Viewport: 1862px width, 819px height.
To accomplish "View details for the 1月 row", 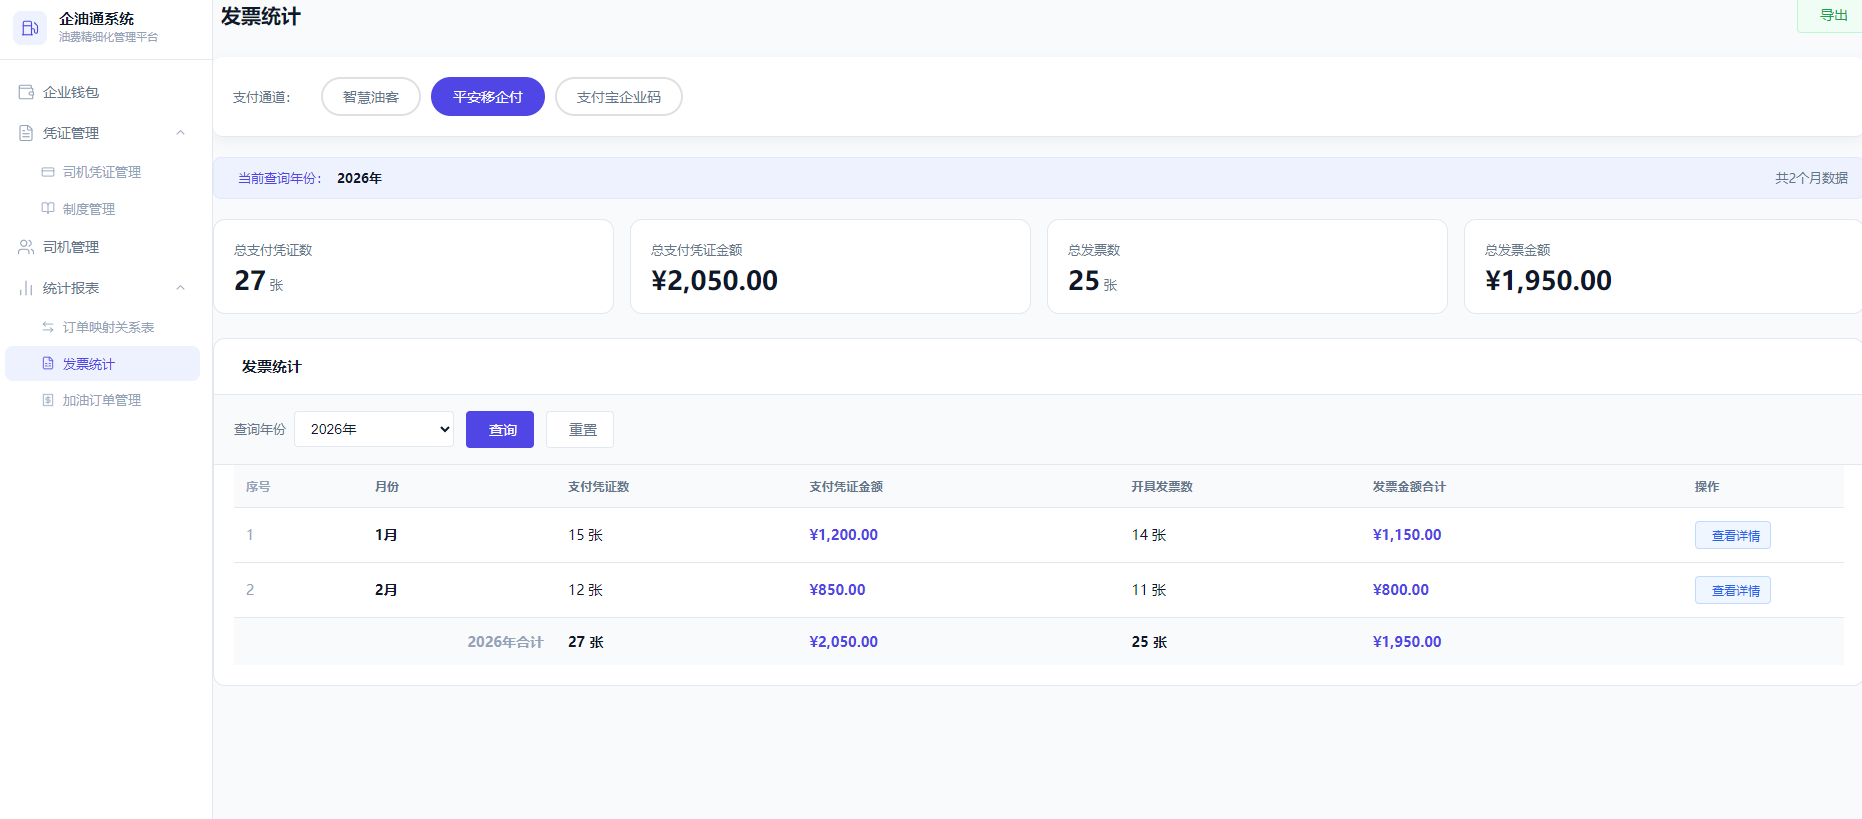I will [1733, 535].
